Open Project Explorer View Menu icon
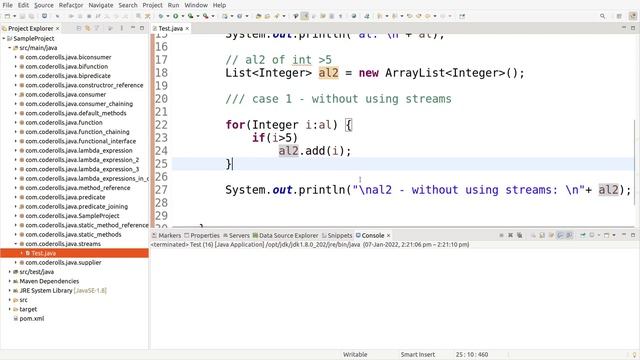 coord(121,28)
